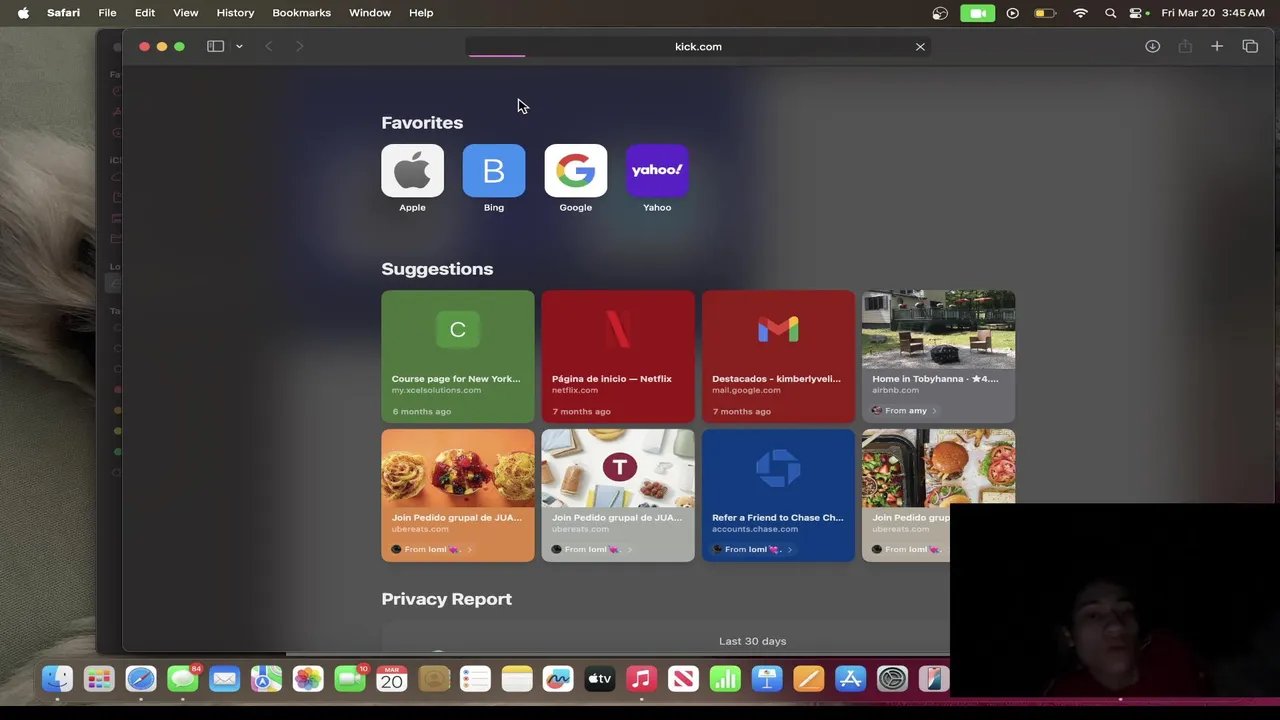Open the Apple favorite
Viewport: 1280px width, 720px height.
point(412,170)
